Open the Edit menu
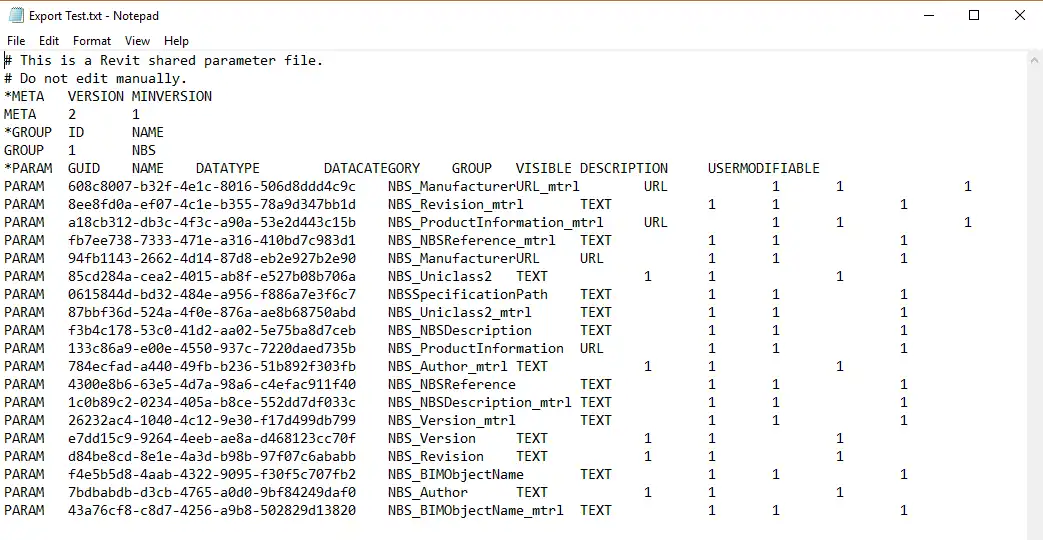 pos(49,41)
